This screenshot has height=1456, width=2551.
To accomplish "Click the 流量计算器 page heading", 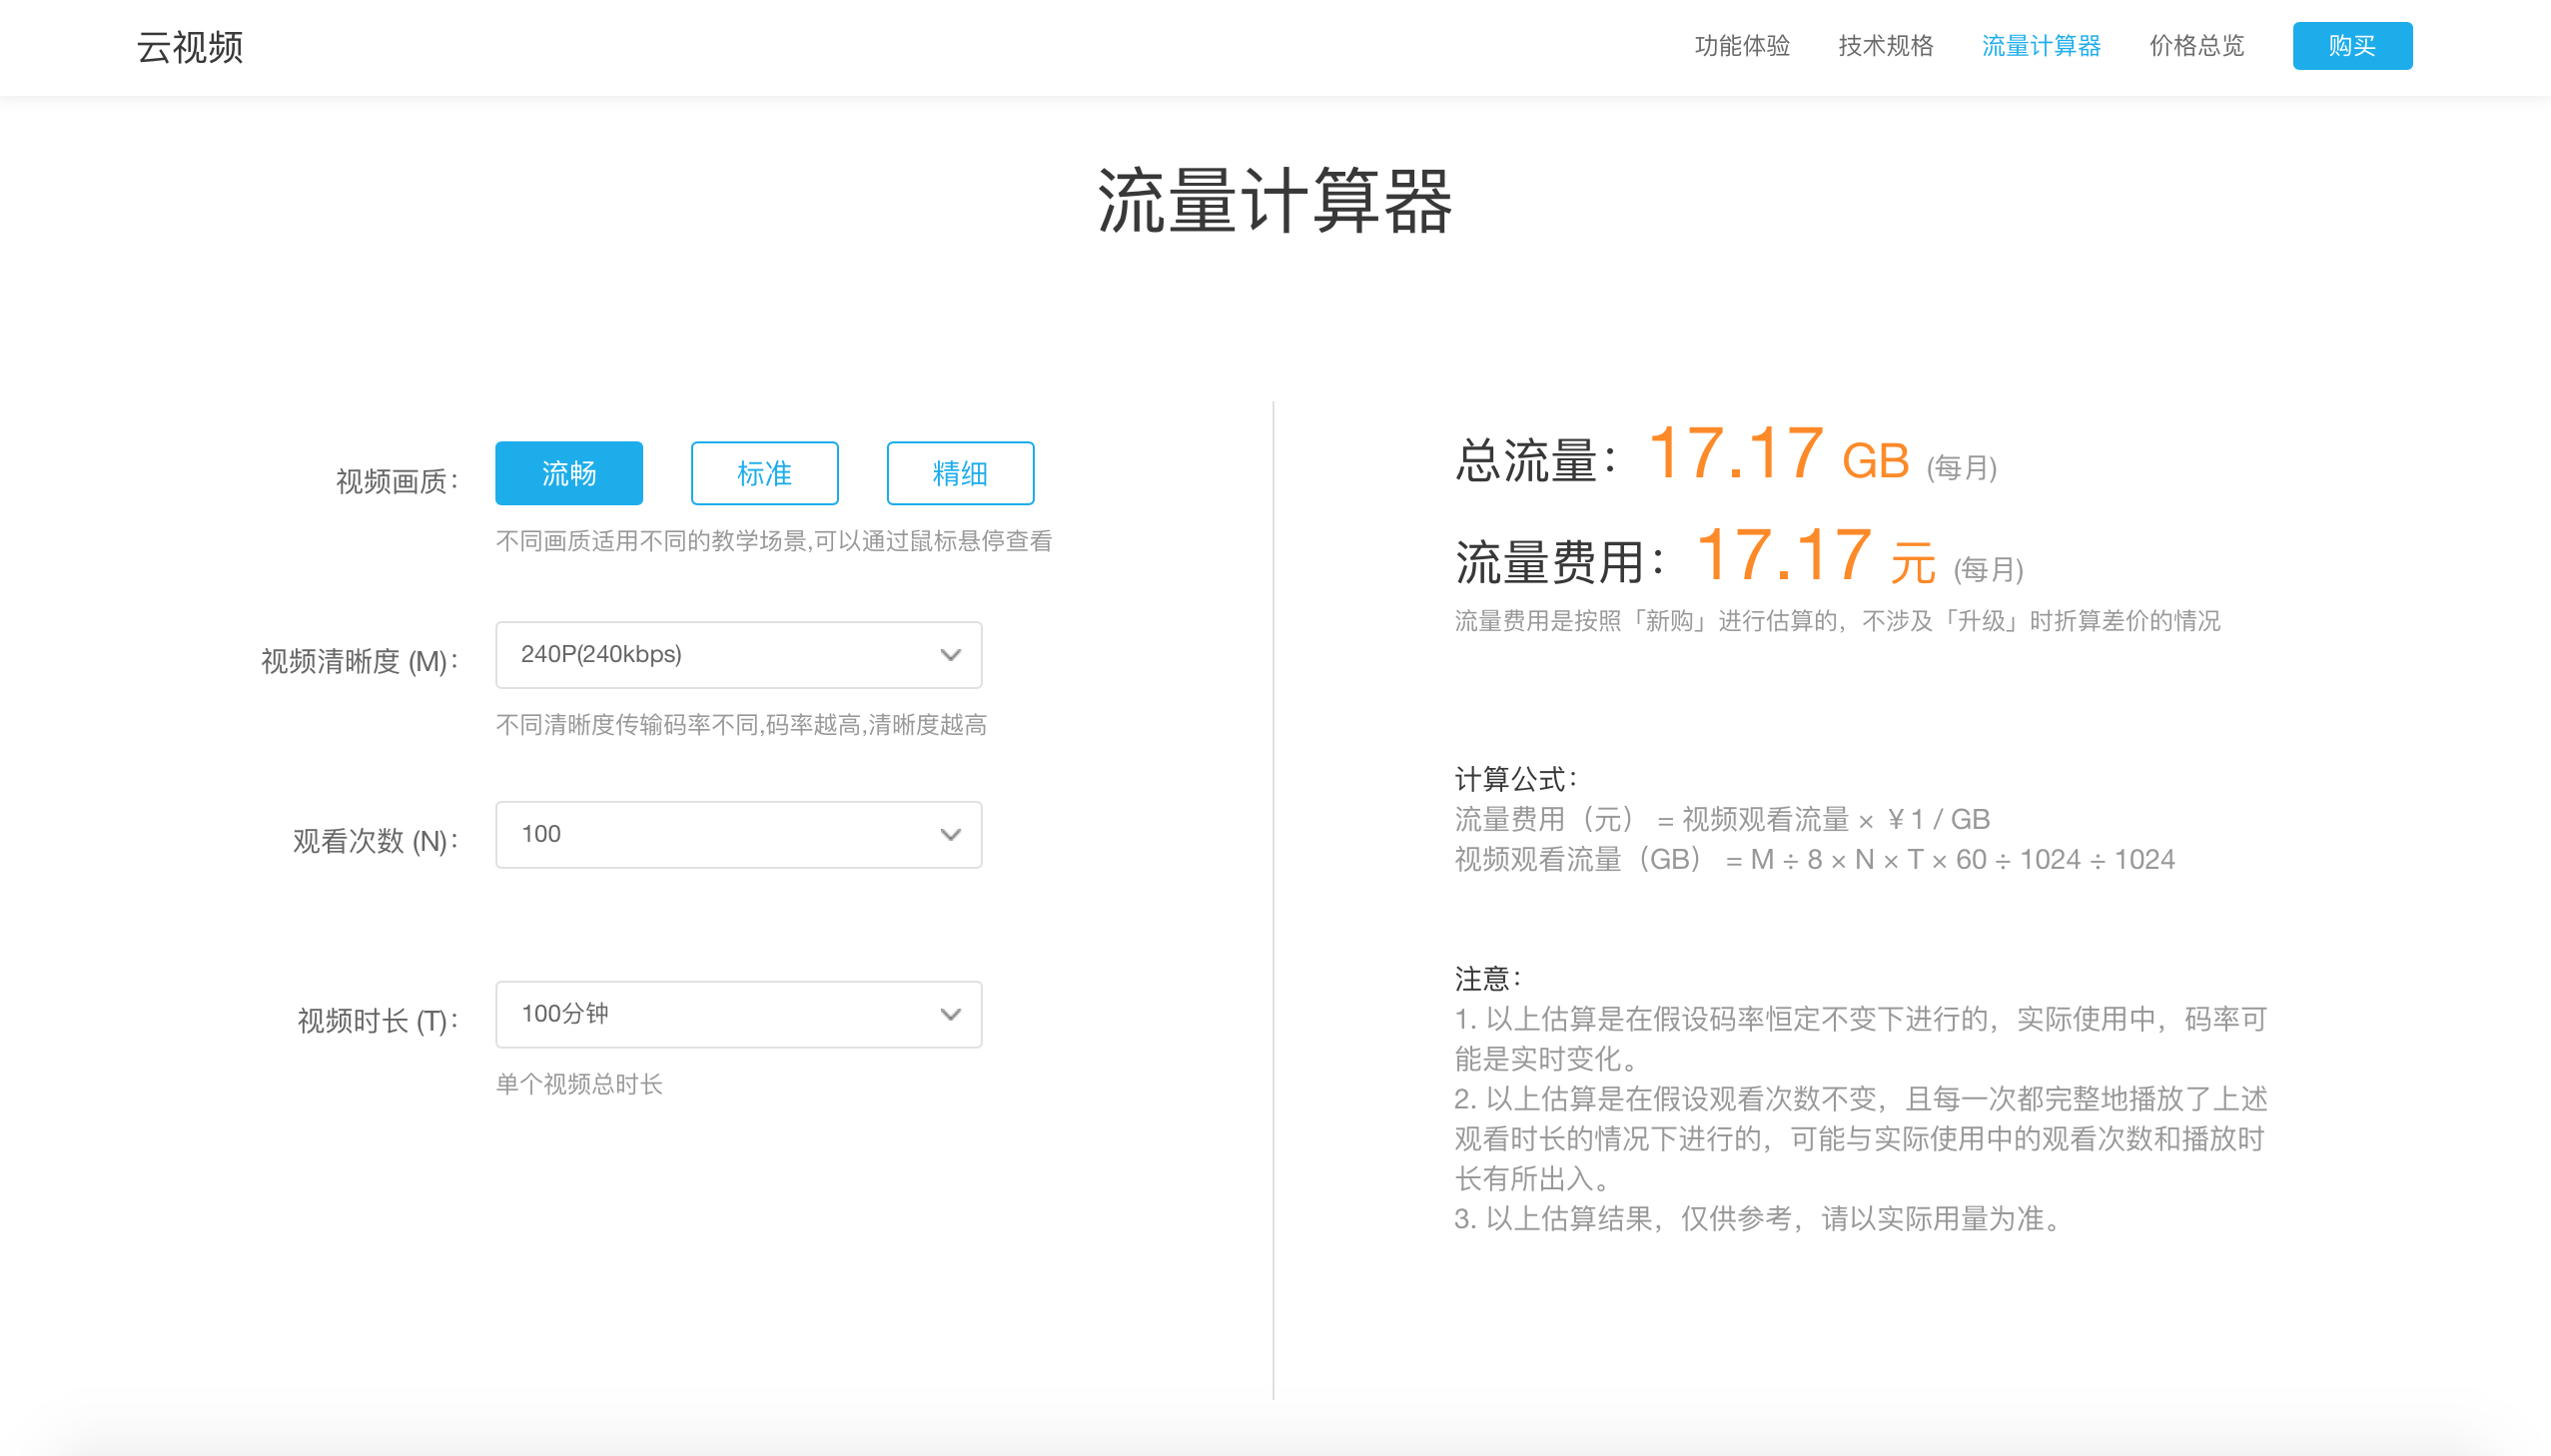I will 1275,201.
